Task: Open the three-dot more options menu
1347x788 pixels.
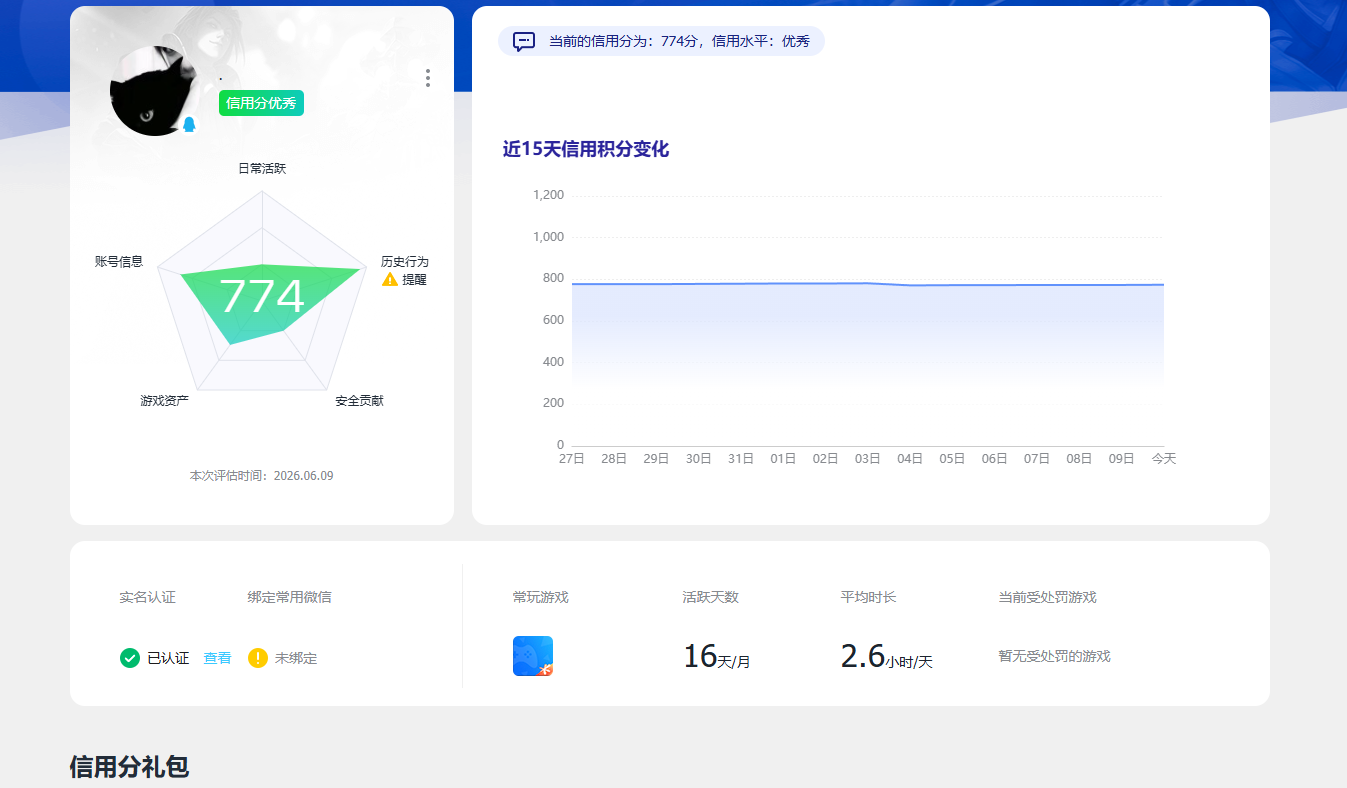Action: tap(428, 78)
